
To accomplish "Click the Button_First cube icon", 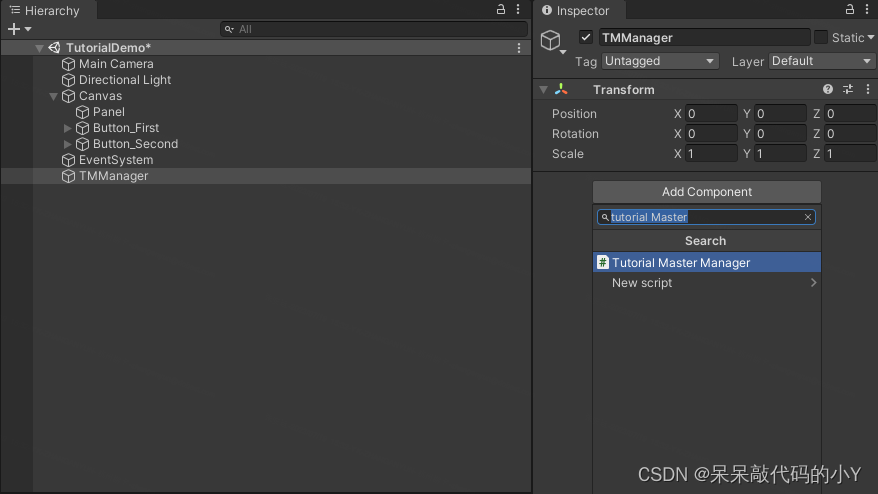I will point(82,128).
